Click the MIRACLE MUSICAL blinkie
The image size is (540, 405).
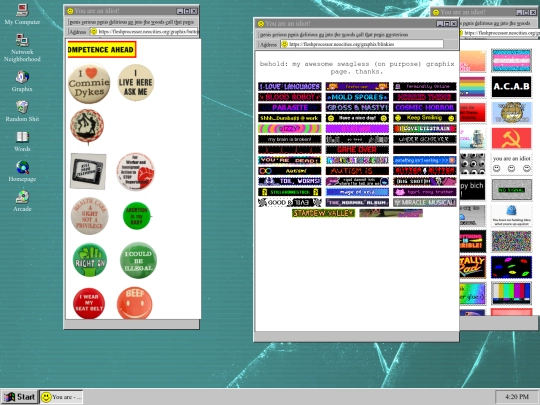click(425, 202)
